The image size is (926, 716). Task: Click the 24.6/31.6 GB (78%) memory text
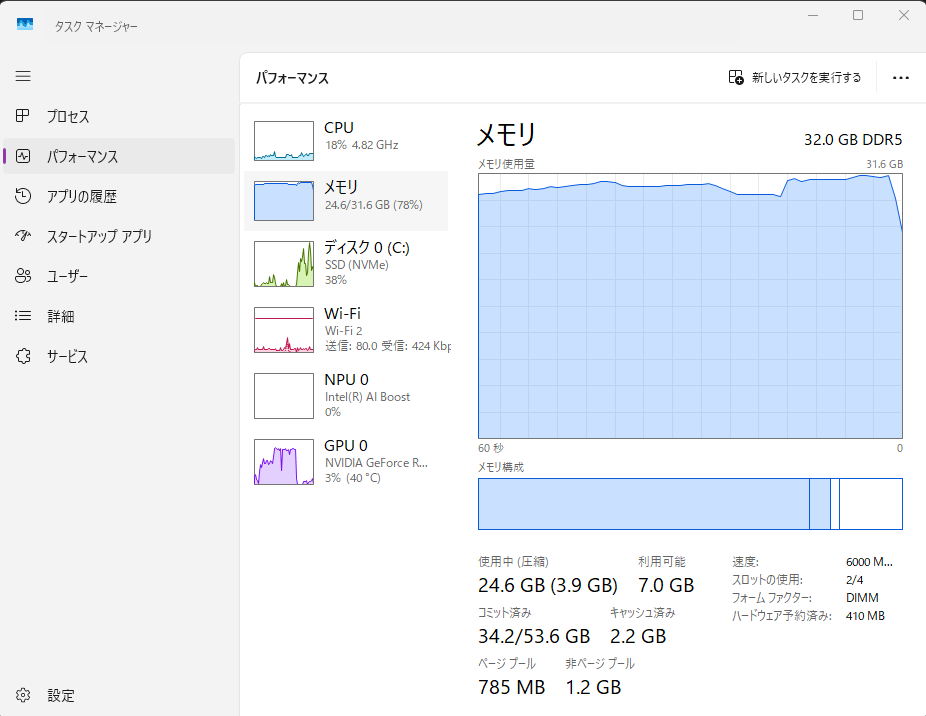pos(374,205)
